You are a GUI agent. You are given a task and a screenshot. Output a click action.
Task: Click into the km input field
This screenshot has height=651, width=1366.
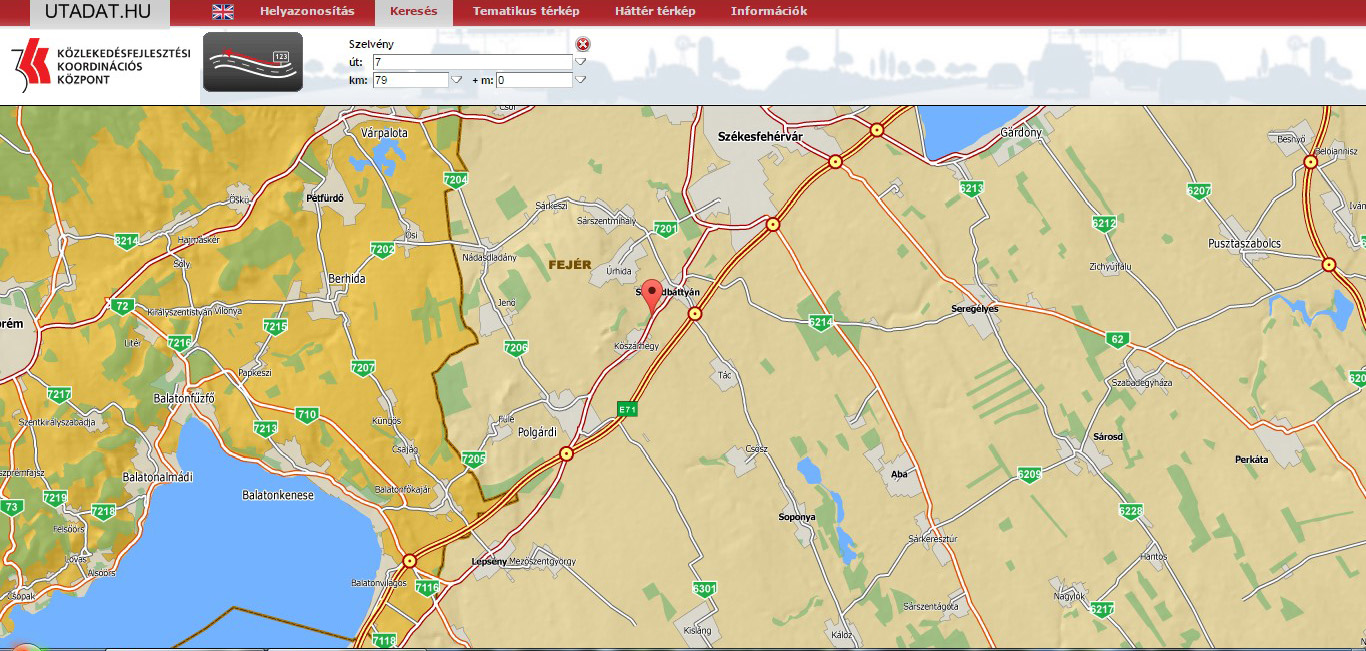[410, 80]
